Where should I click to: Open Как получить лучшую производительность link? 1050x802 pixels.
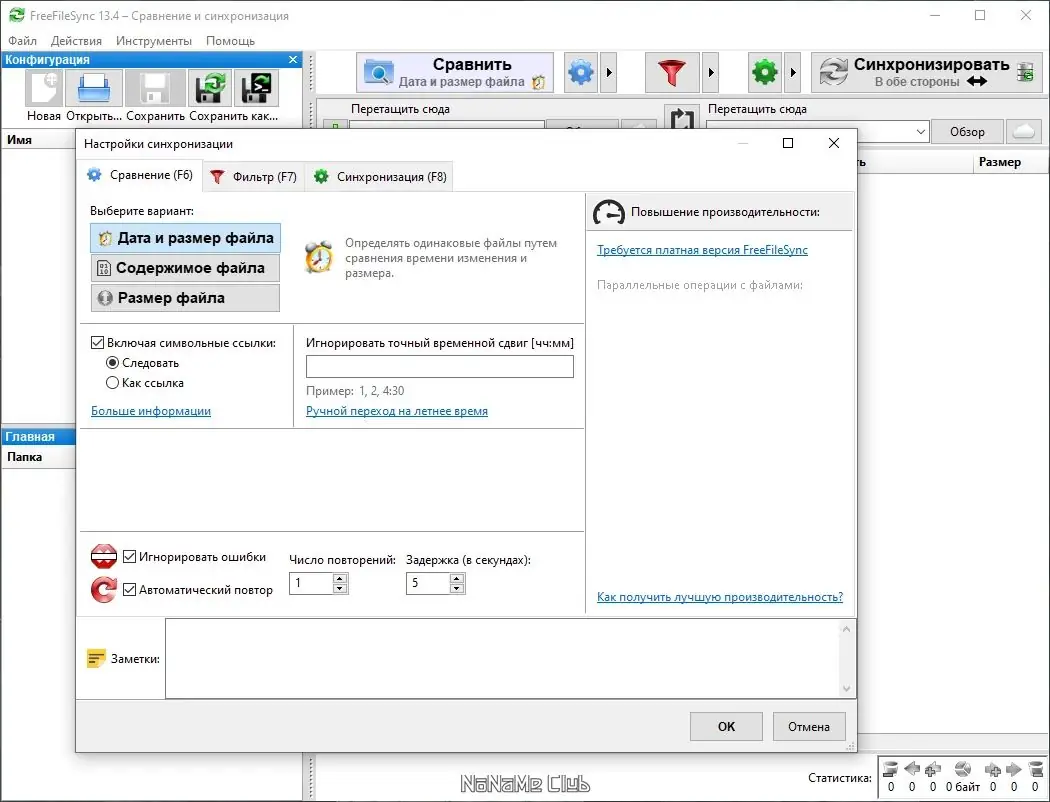tap(720, 596)
